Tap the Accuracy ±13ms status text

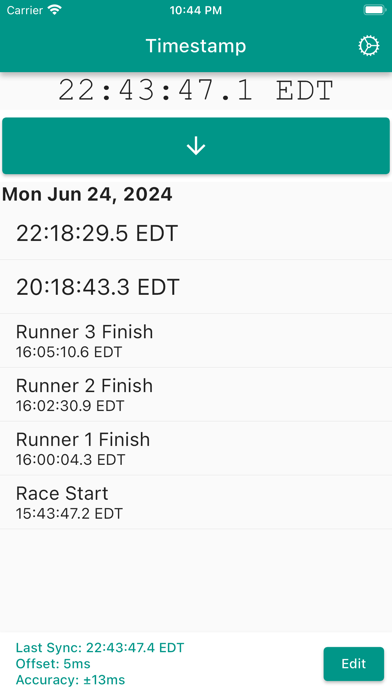(x=70, y=680)
